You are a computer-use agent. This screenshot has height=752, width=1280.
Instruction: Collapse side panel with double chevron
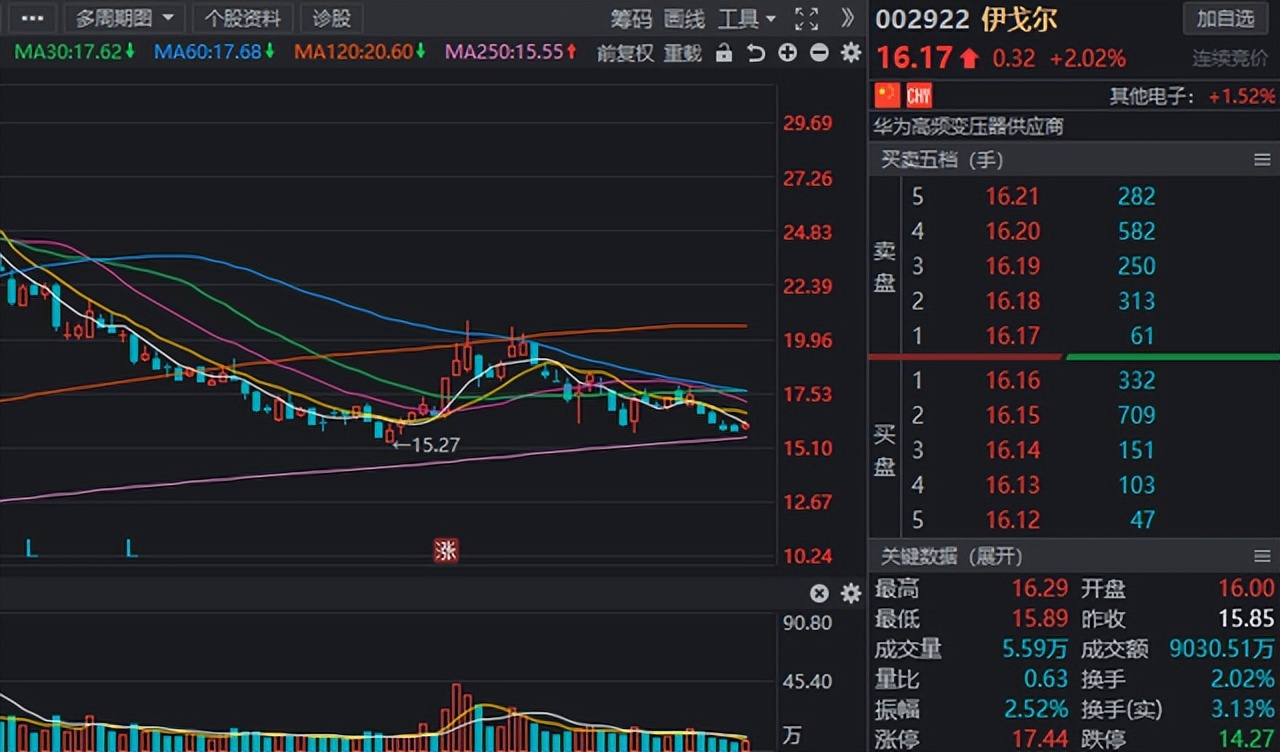(x=847, y=18)
